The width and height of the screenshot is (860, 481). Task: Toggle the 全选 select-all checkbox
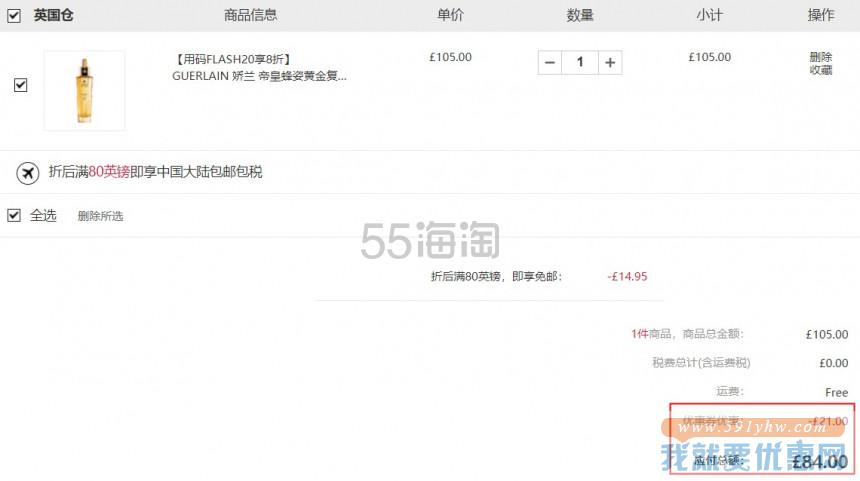(14, 215)
